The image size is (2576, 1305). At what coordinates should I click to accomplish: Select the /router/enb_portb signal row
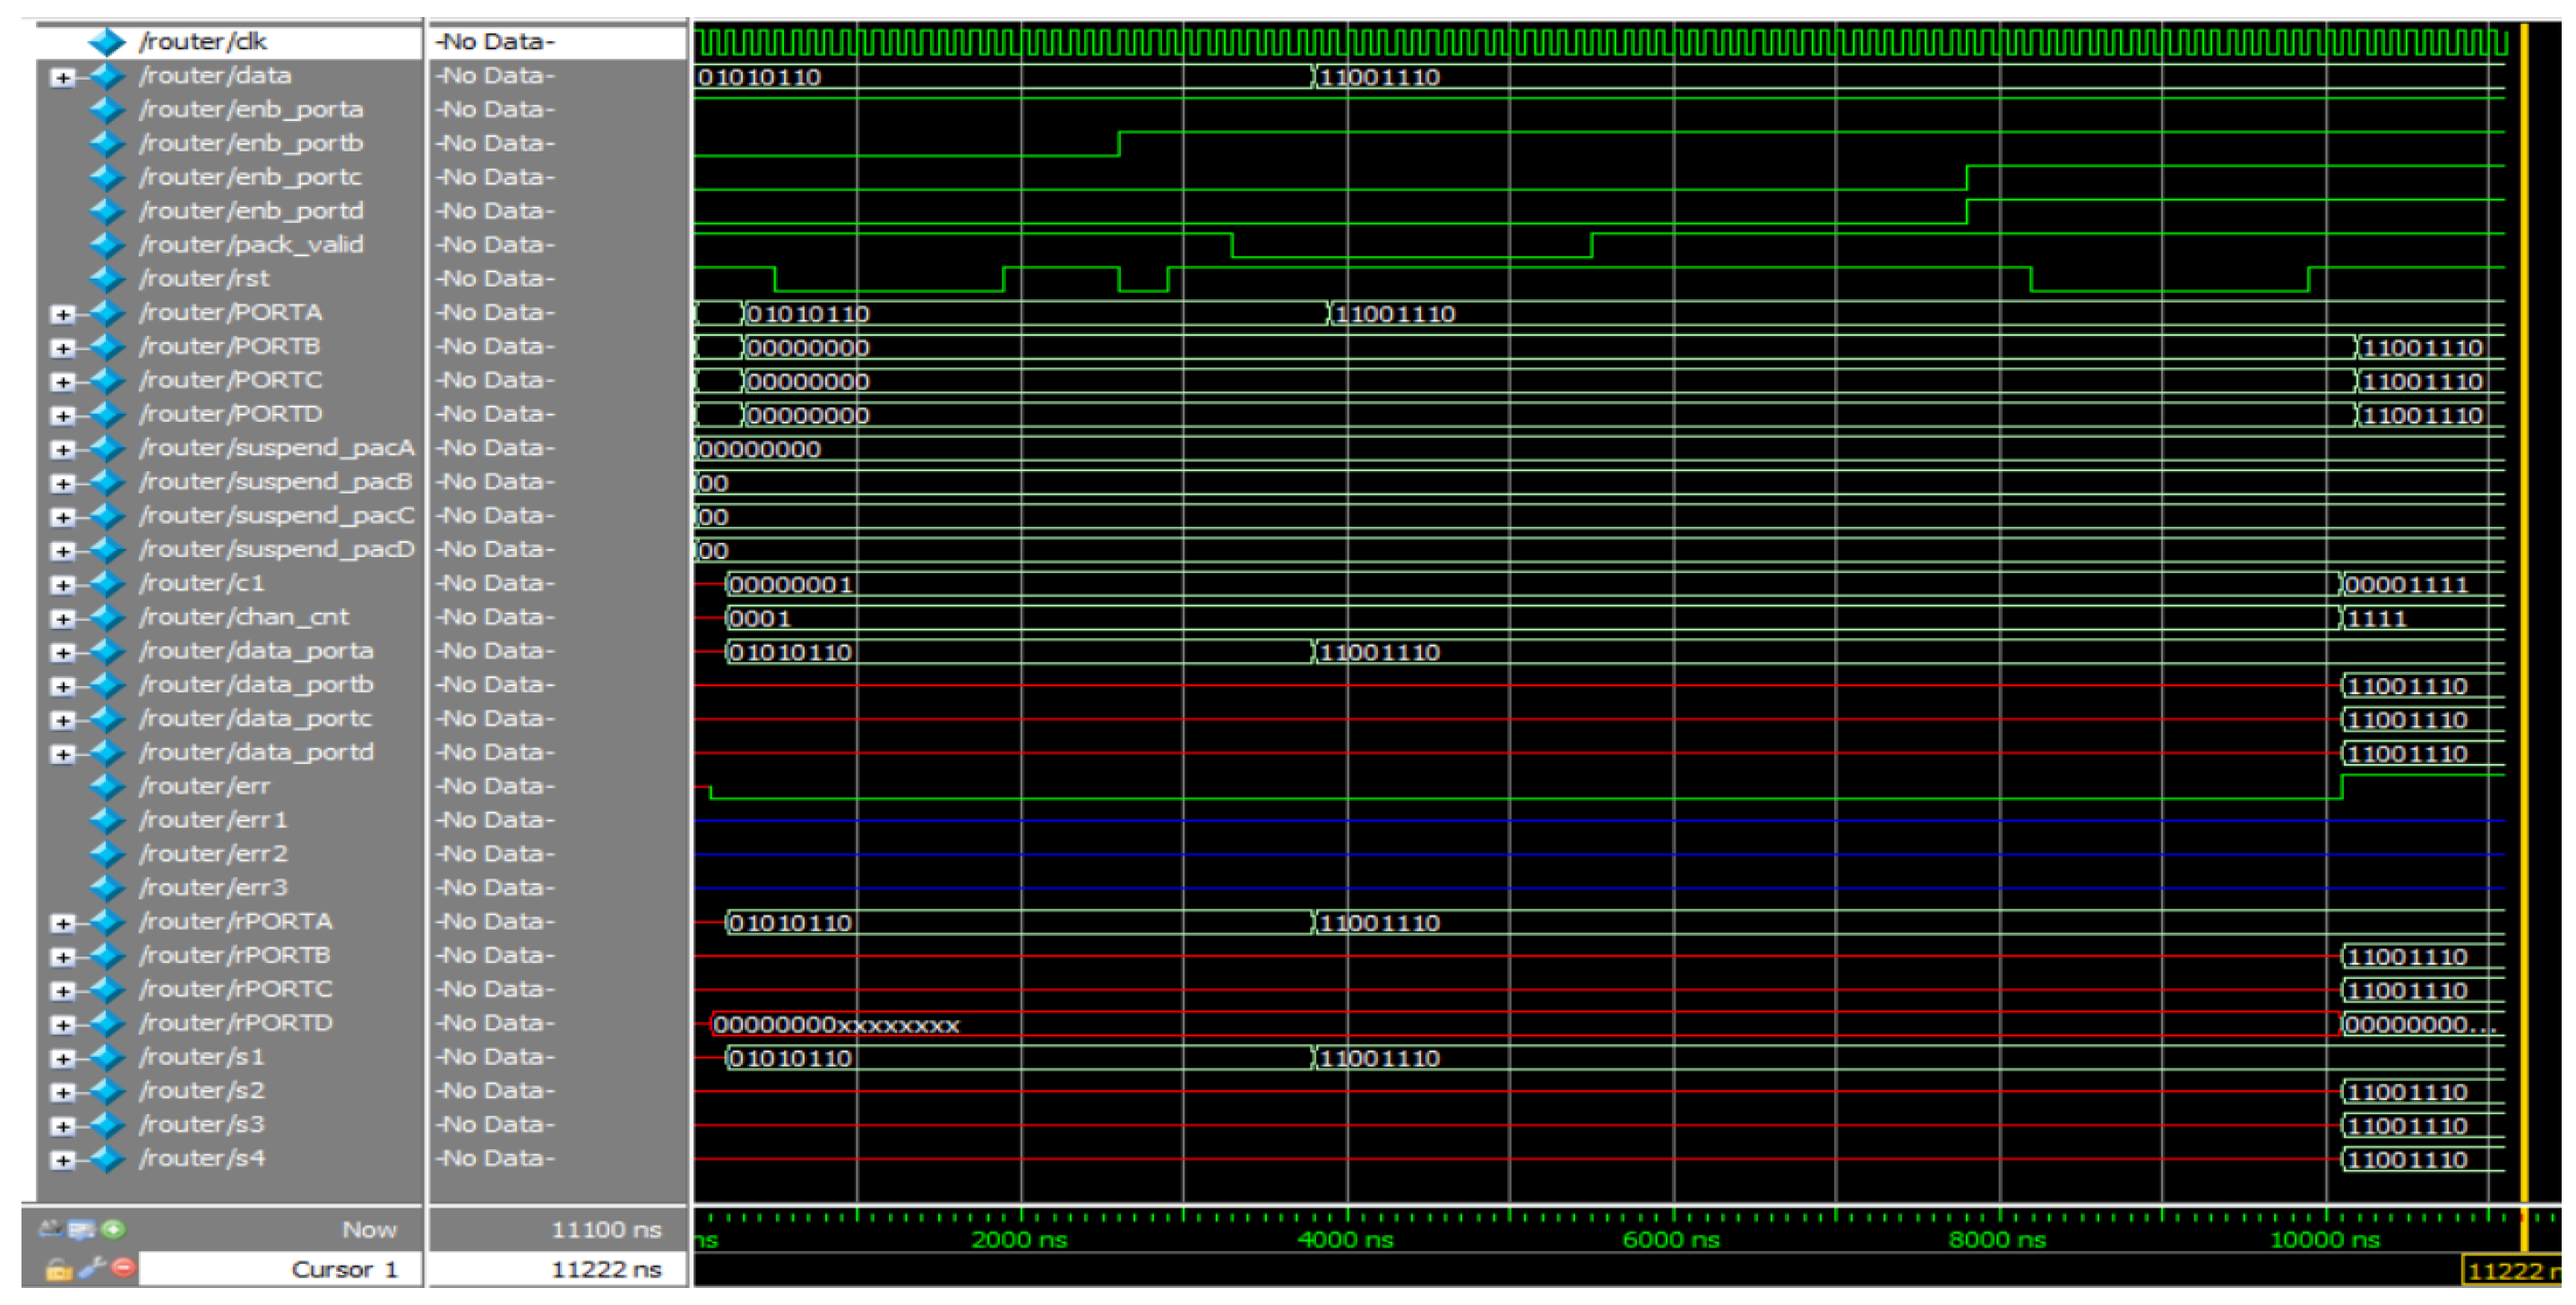coord(251,143)
